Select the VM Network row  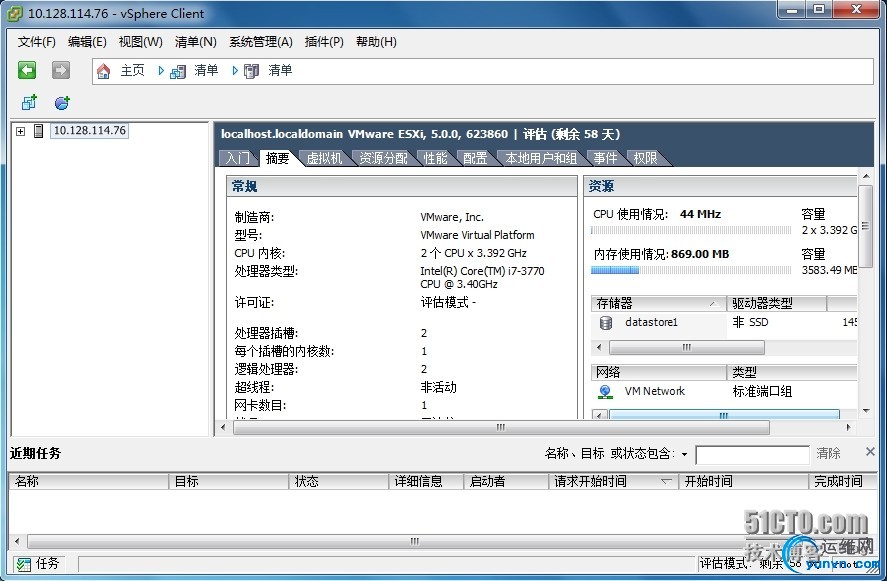724,391
